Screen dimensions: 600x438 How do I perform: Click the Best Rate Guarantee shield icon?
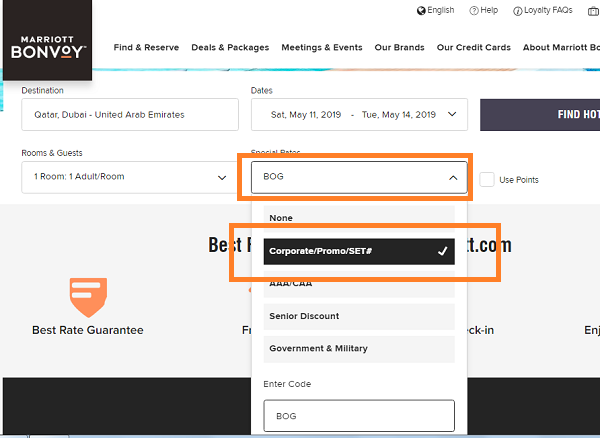click(x=88, y=298)
